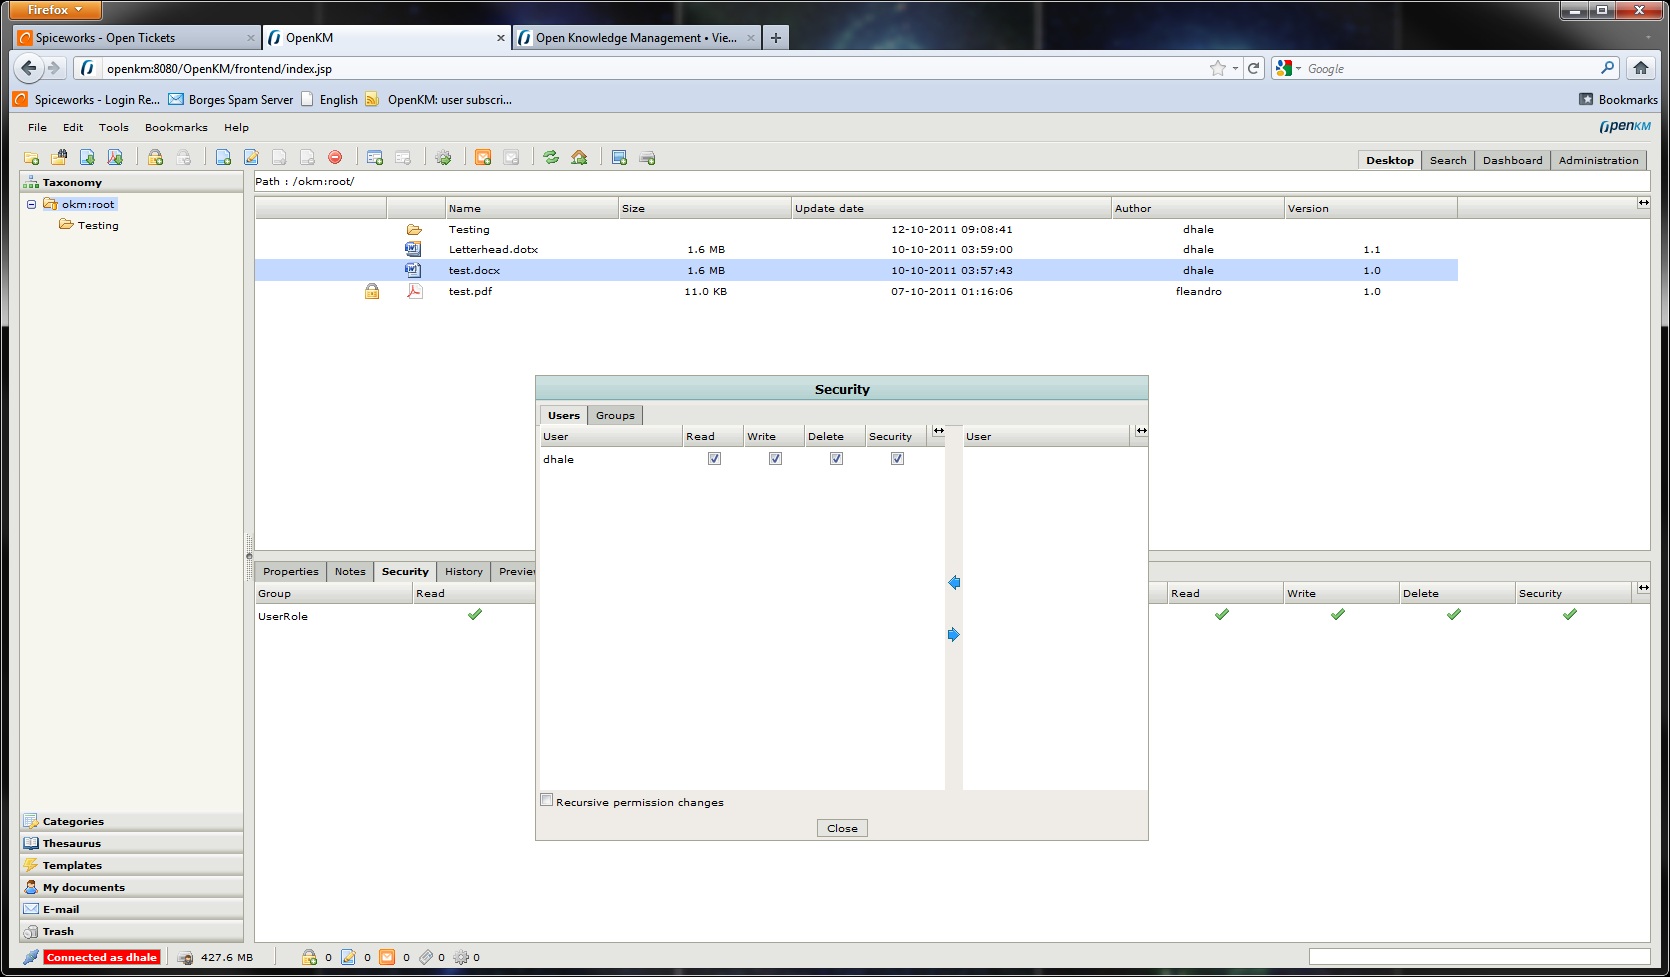The height and width of the screenshot is (977, 1670).
Task: Click the Find folder binoculars icon
Action: [x=59, y=158]
